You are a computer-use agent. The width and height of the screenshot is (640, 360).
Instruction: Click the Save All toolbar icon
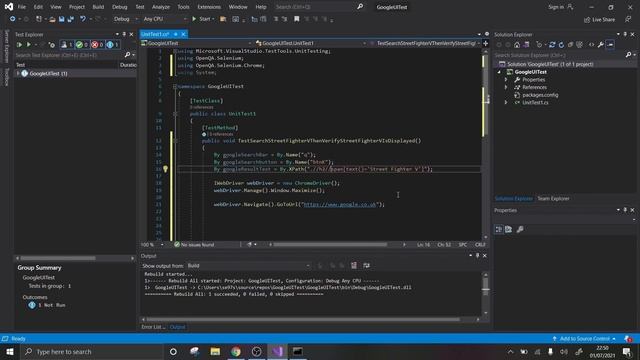tap(70, 19)
